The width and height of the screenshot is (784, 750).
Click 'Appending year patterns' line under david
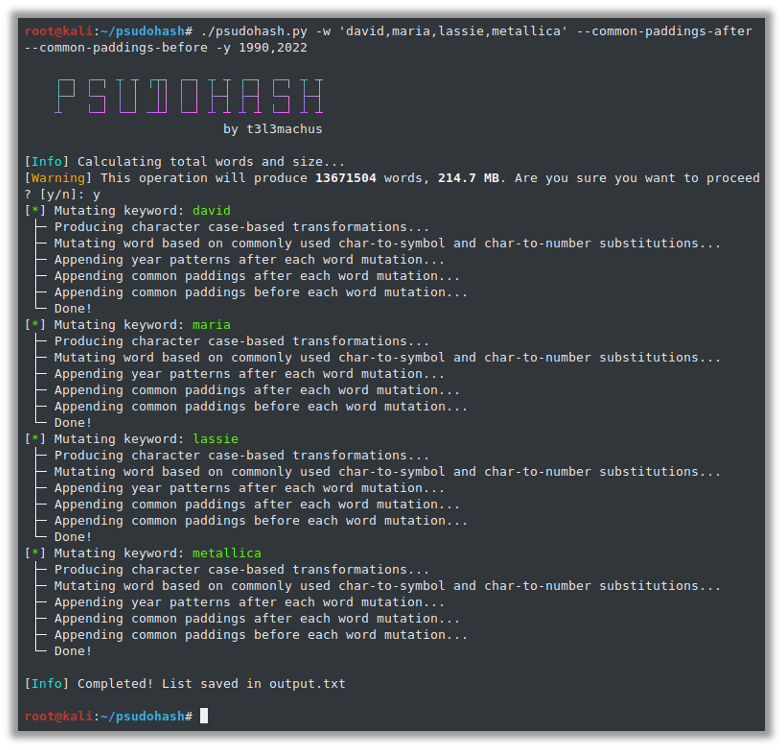coord(250,260)
